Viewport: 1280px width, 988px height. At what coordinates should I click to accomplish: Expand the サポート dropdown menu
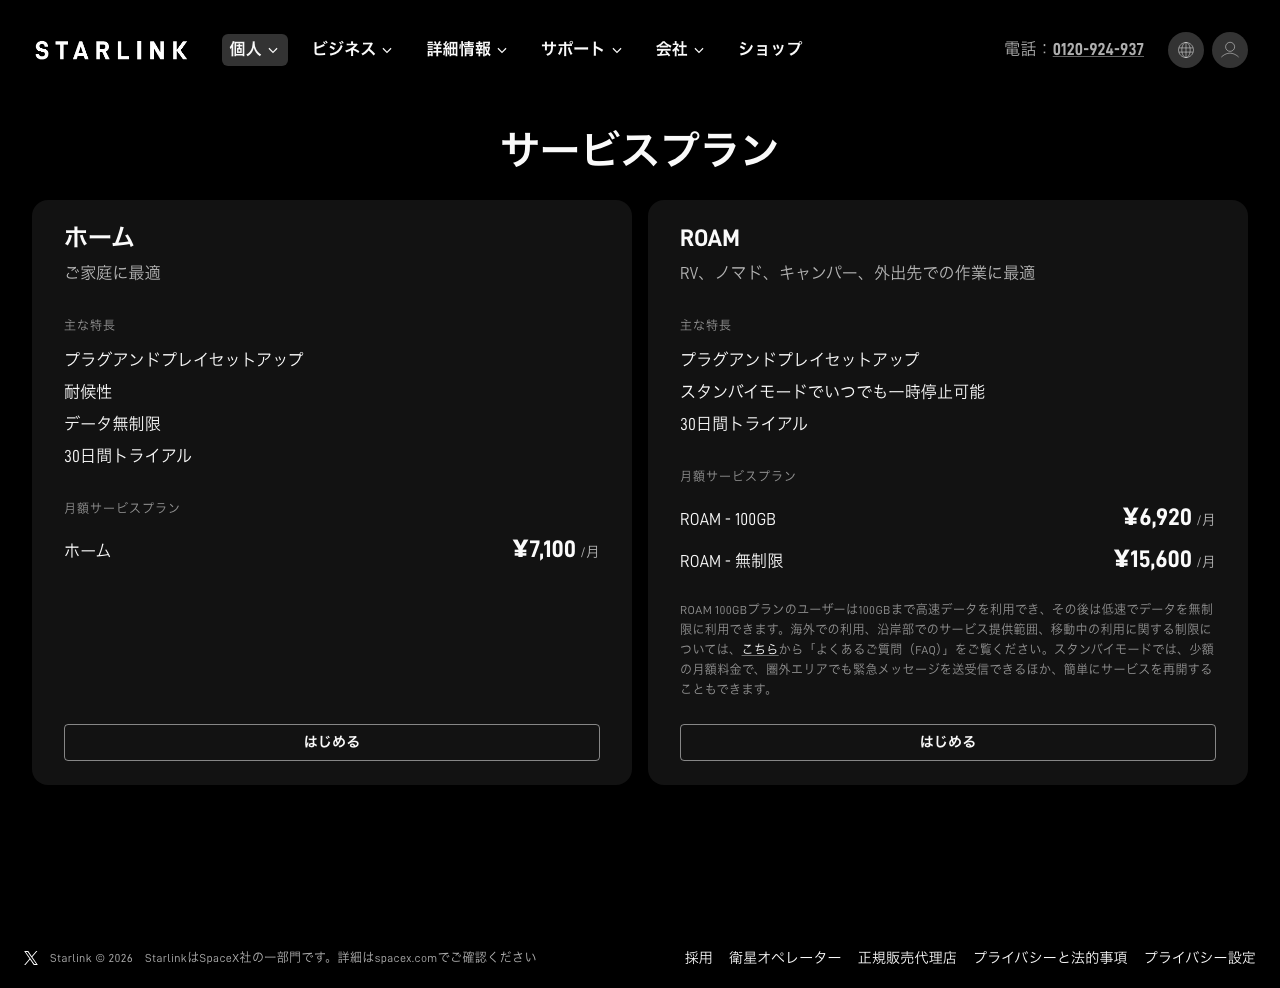581,49
